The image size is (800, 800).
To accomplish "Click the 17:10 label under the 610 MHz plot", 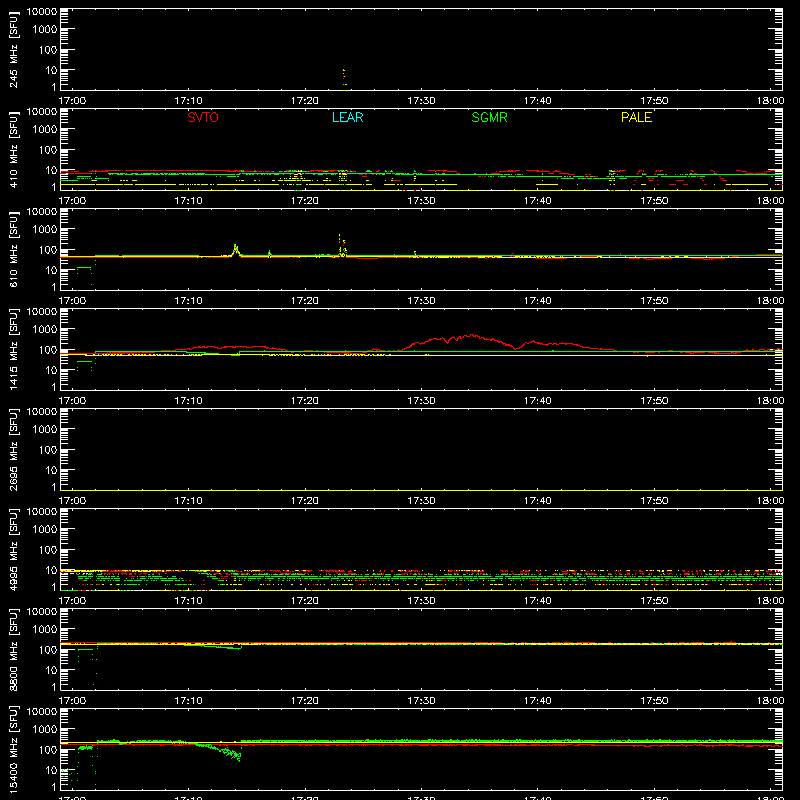I will point(188,301).
